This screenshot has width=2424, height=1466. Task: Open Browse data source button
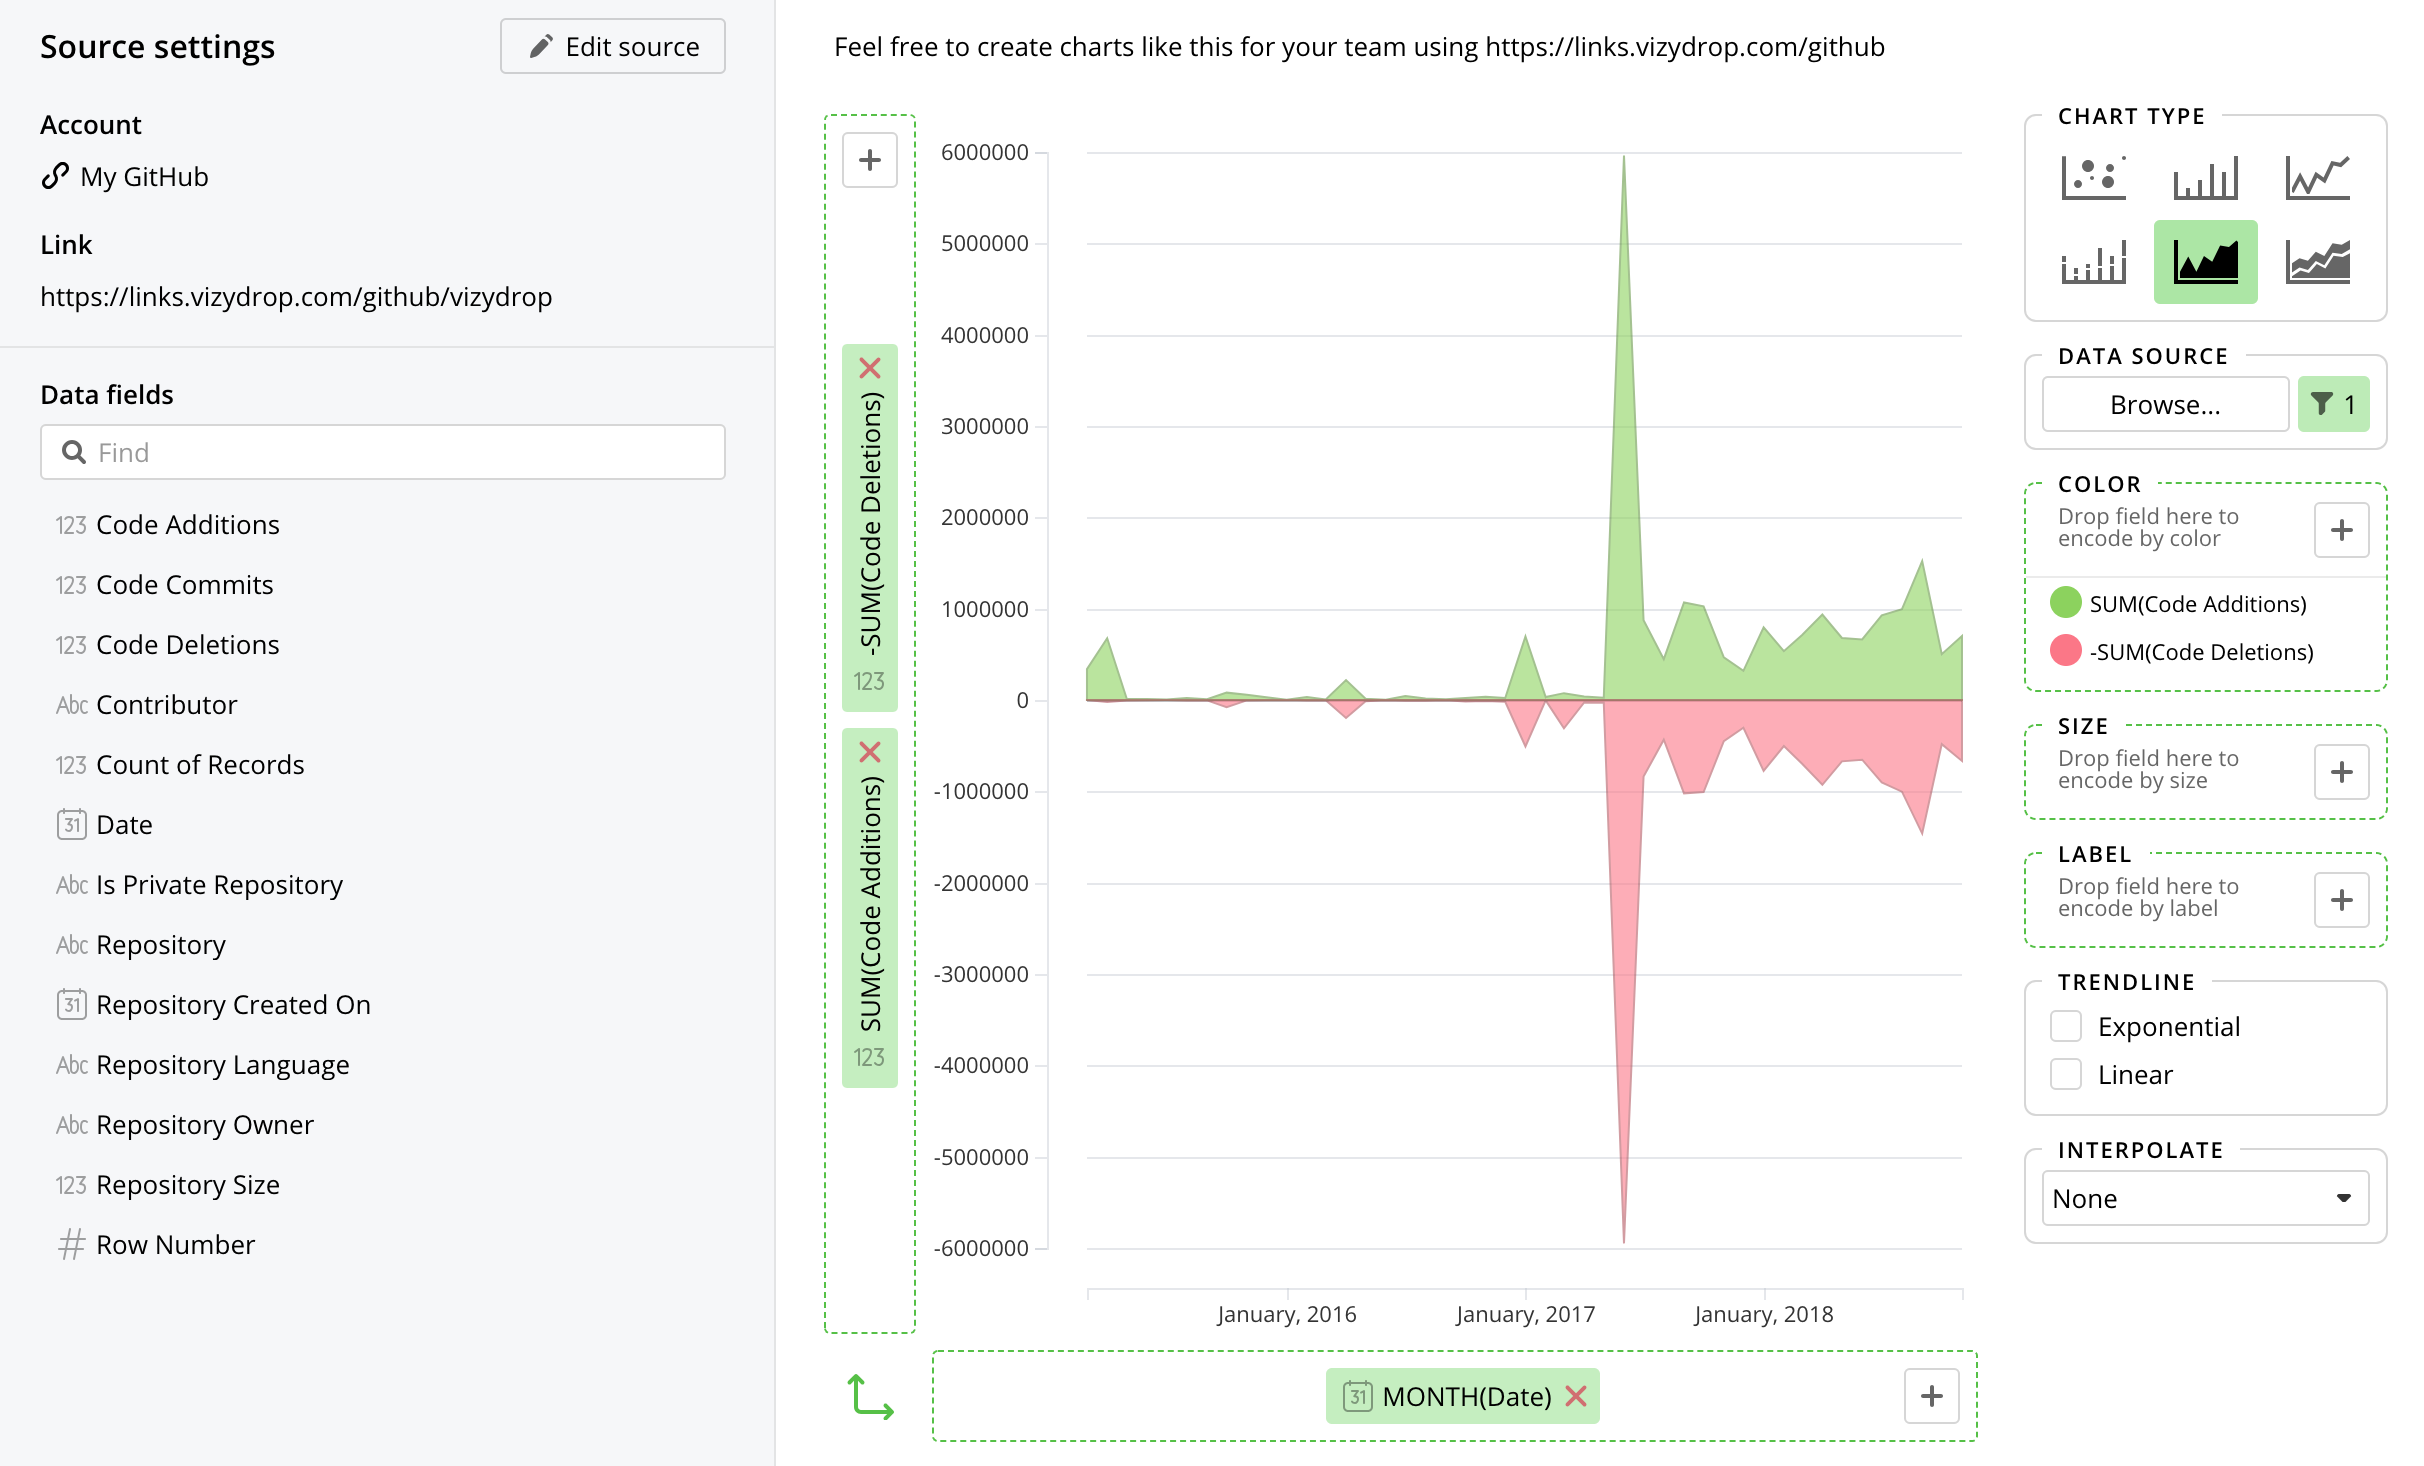click(x=2165, y=404)
